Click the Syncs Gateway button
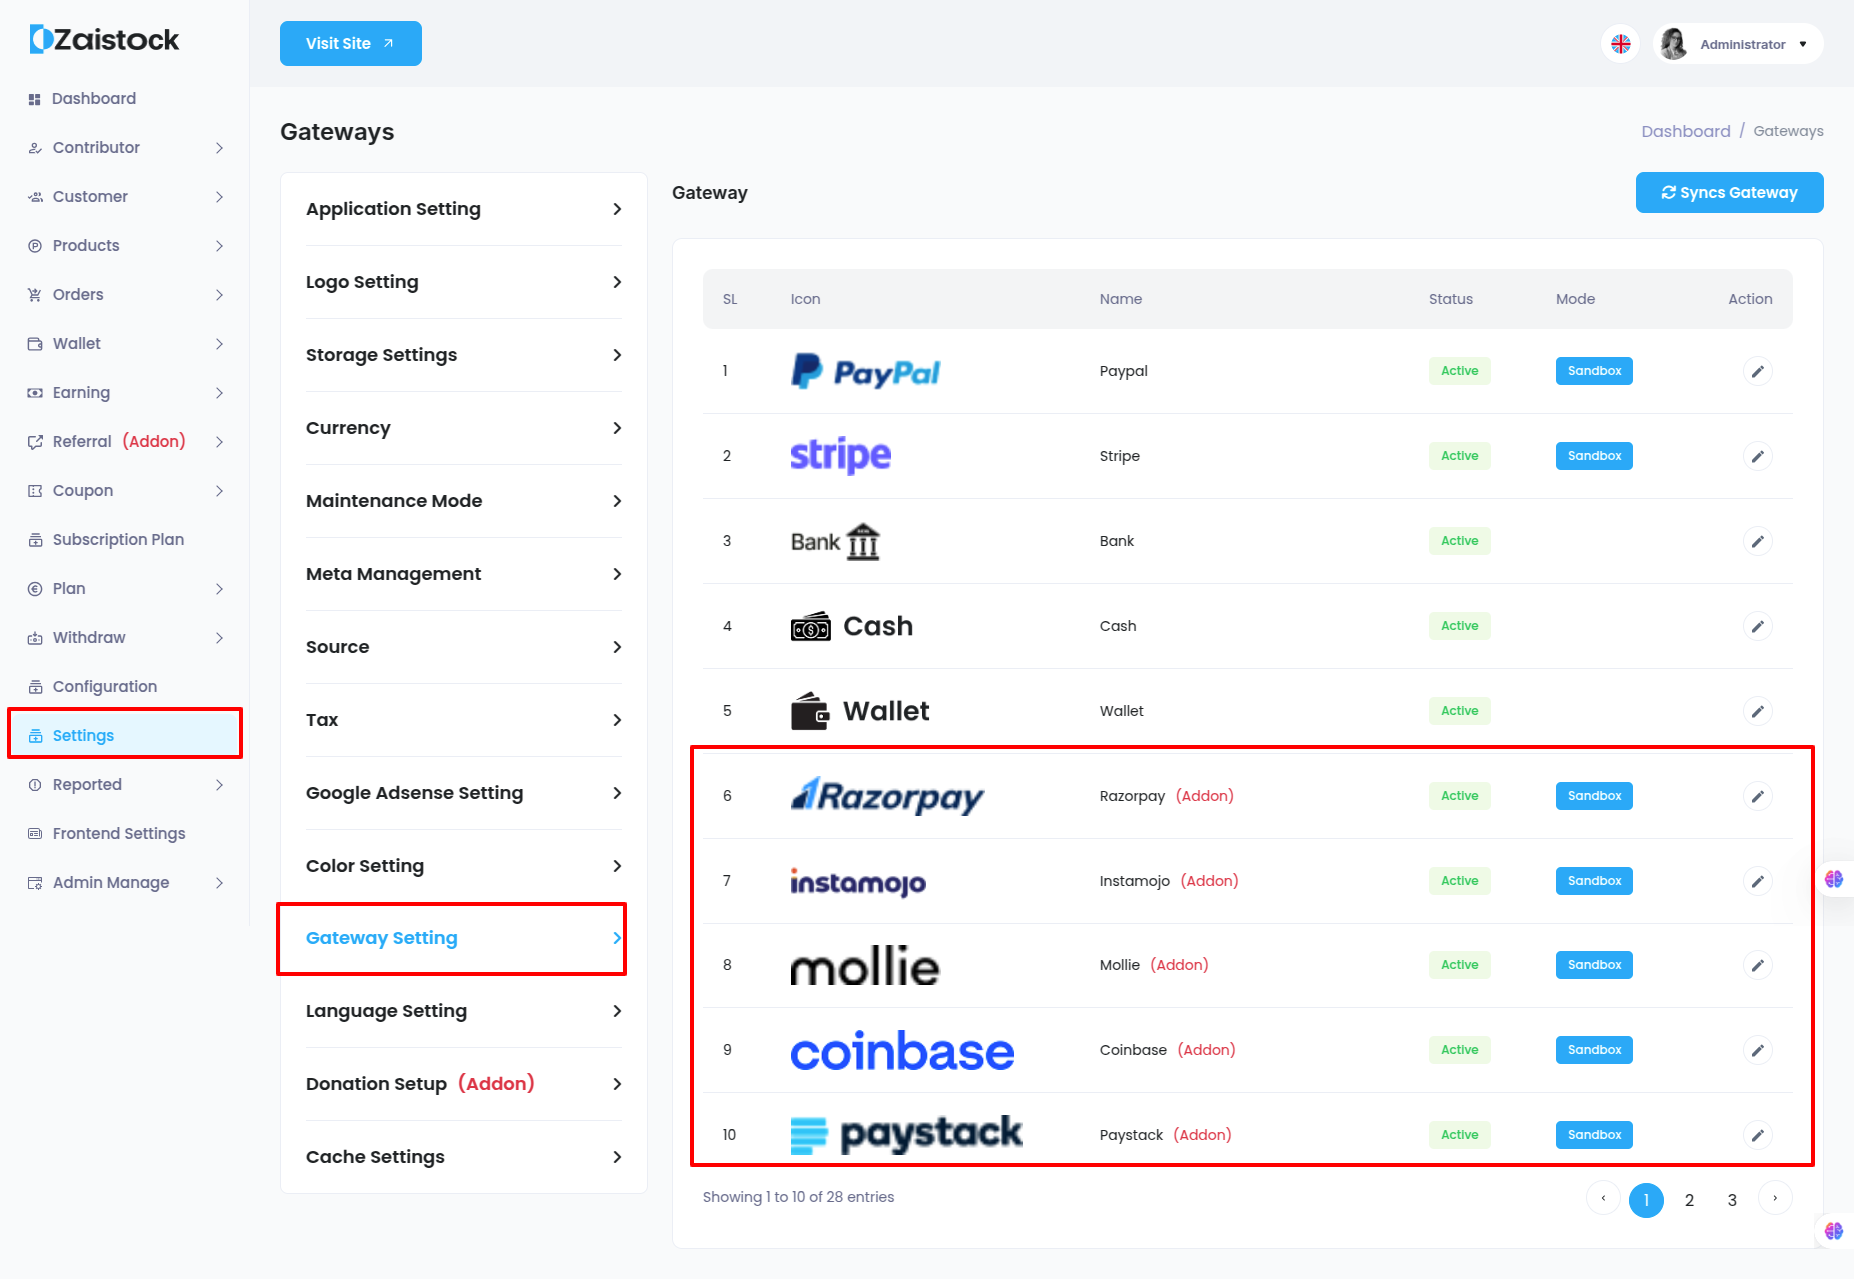The height and width of the screenshot is (1280, 1854). (x=1729, y=193)
